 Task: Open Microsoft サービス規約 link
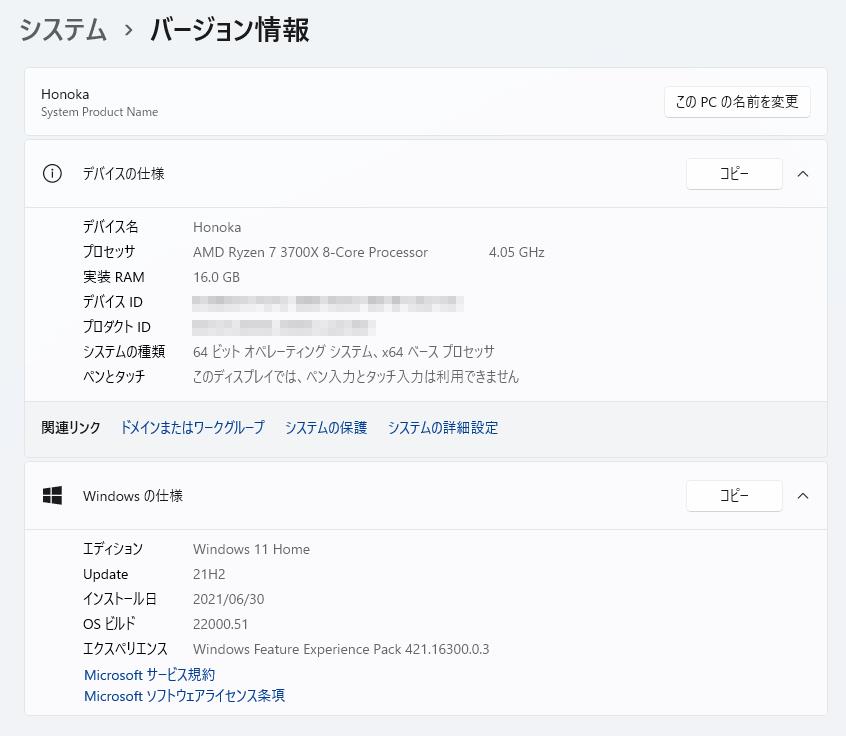click(x=149, y=674)
